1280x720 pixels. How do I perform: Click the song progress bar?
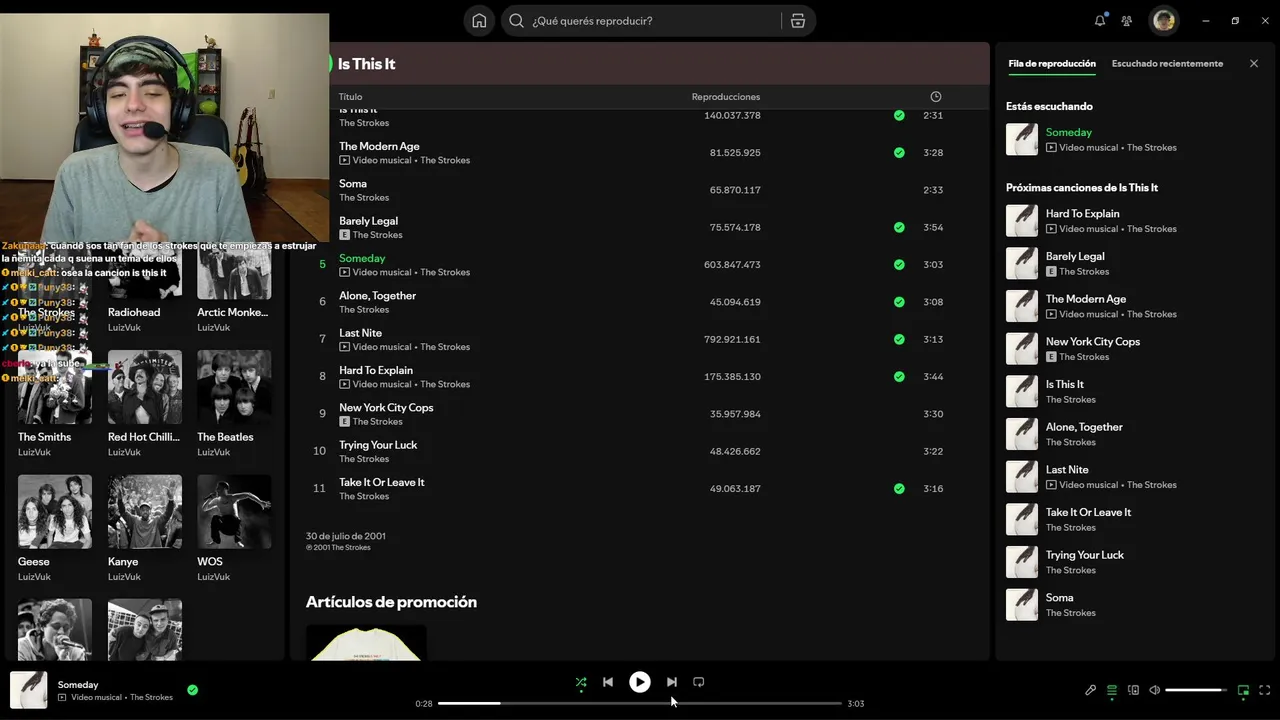[640, 703]
